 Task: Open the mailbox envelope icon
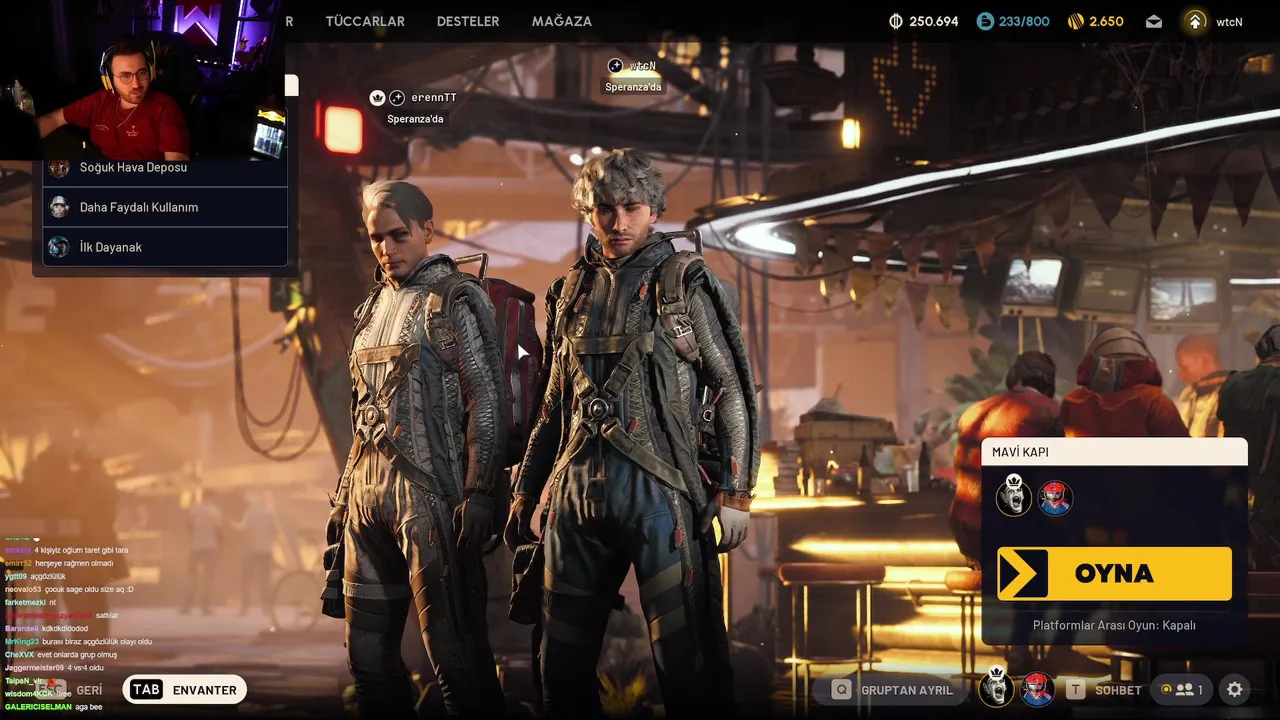(1154, 21)
